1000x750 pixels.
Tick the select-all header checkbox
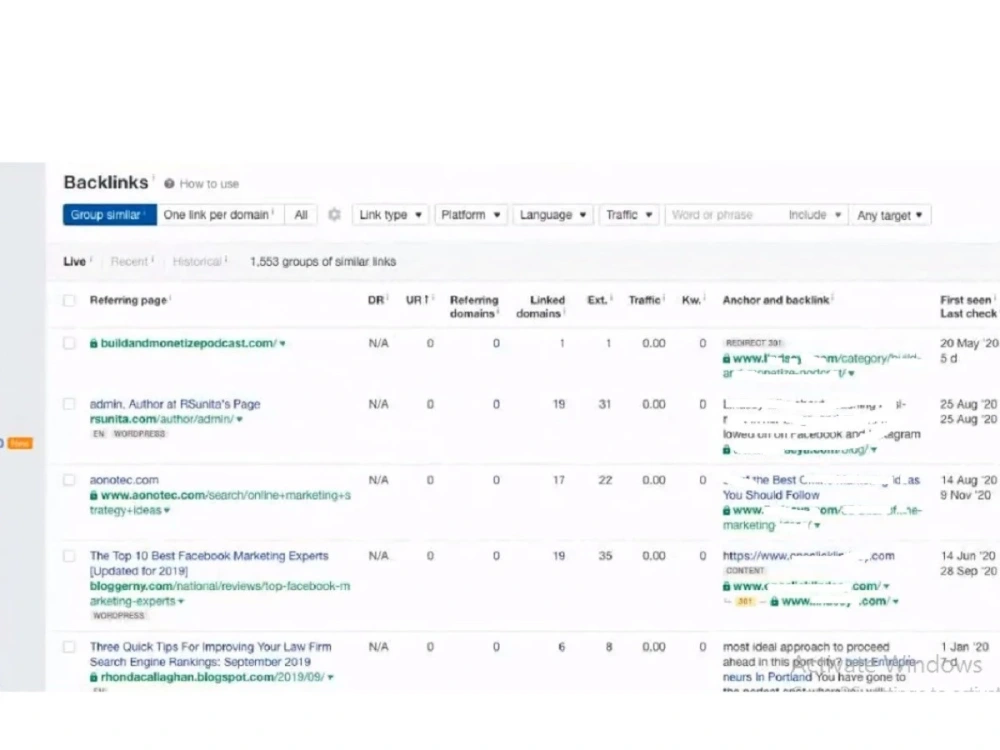click(69, 300)
